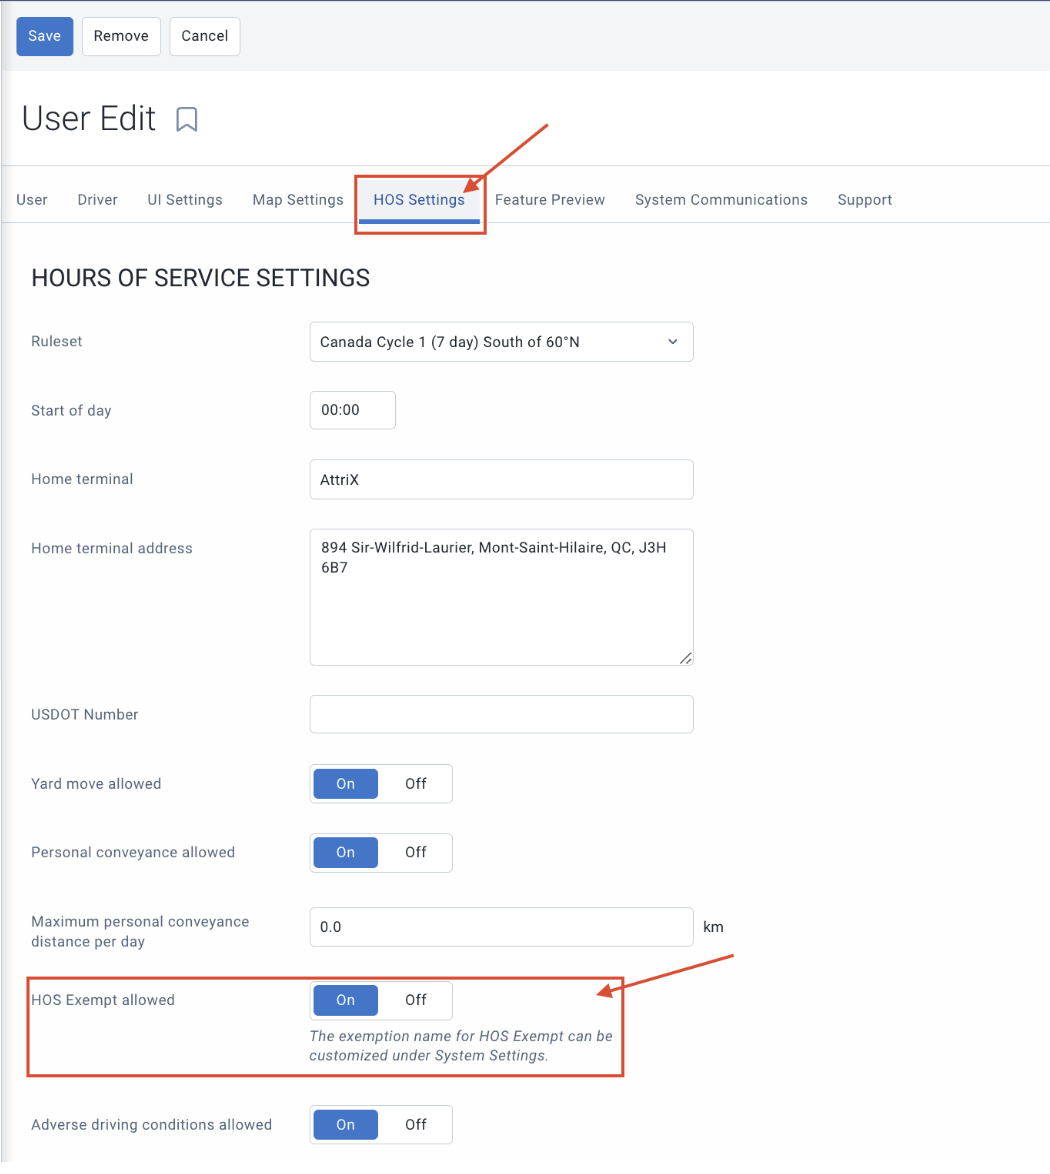This screenshot has width=1050, height=1174.
Task: Open the Ruleset dropdown chevron
Action: pyautogui.click(x=673, y=342)
